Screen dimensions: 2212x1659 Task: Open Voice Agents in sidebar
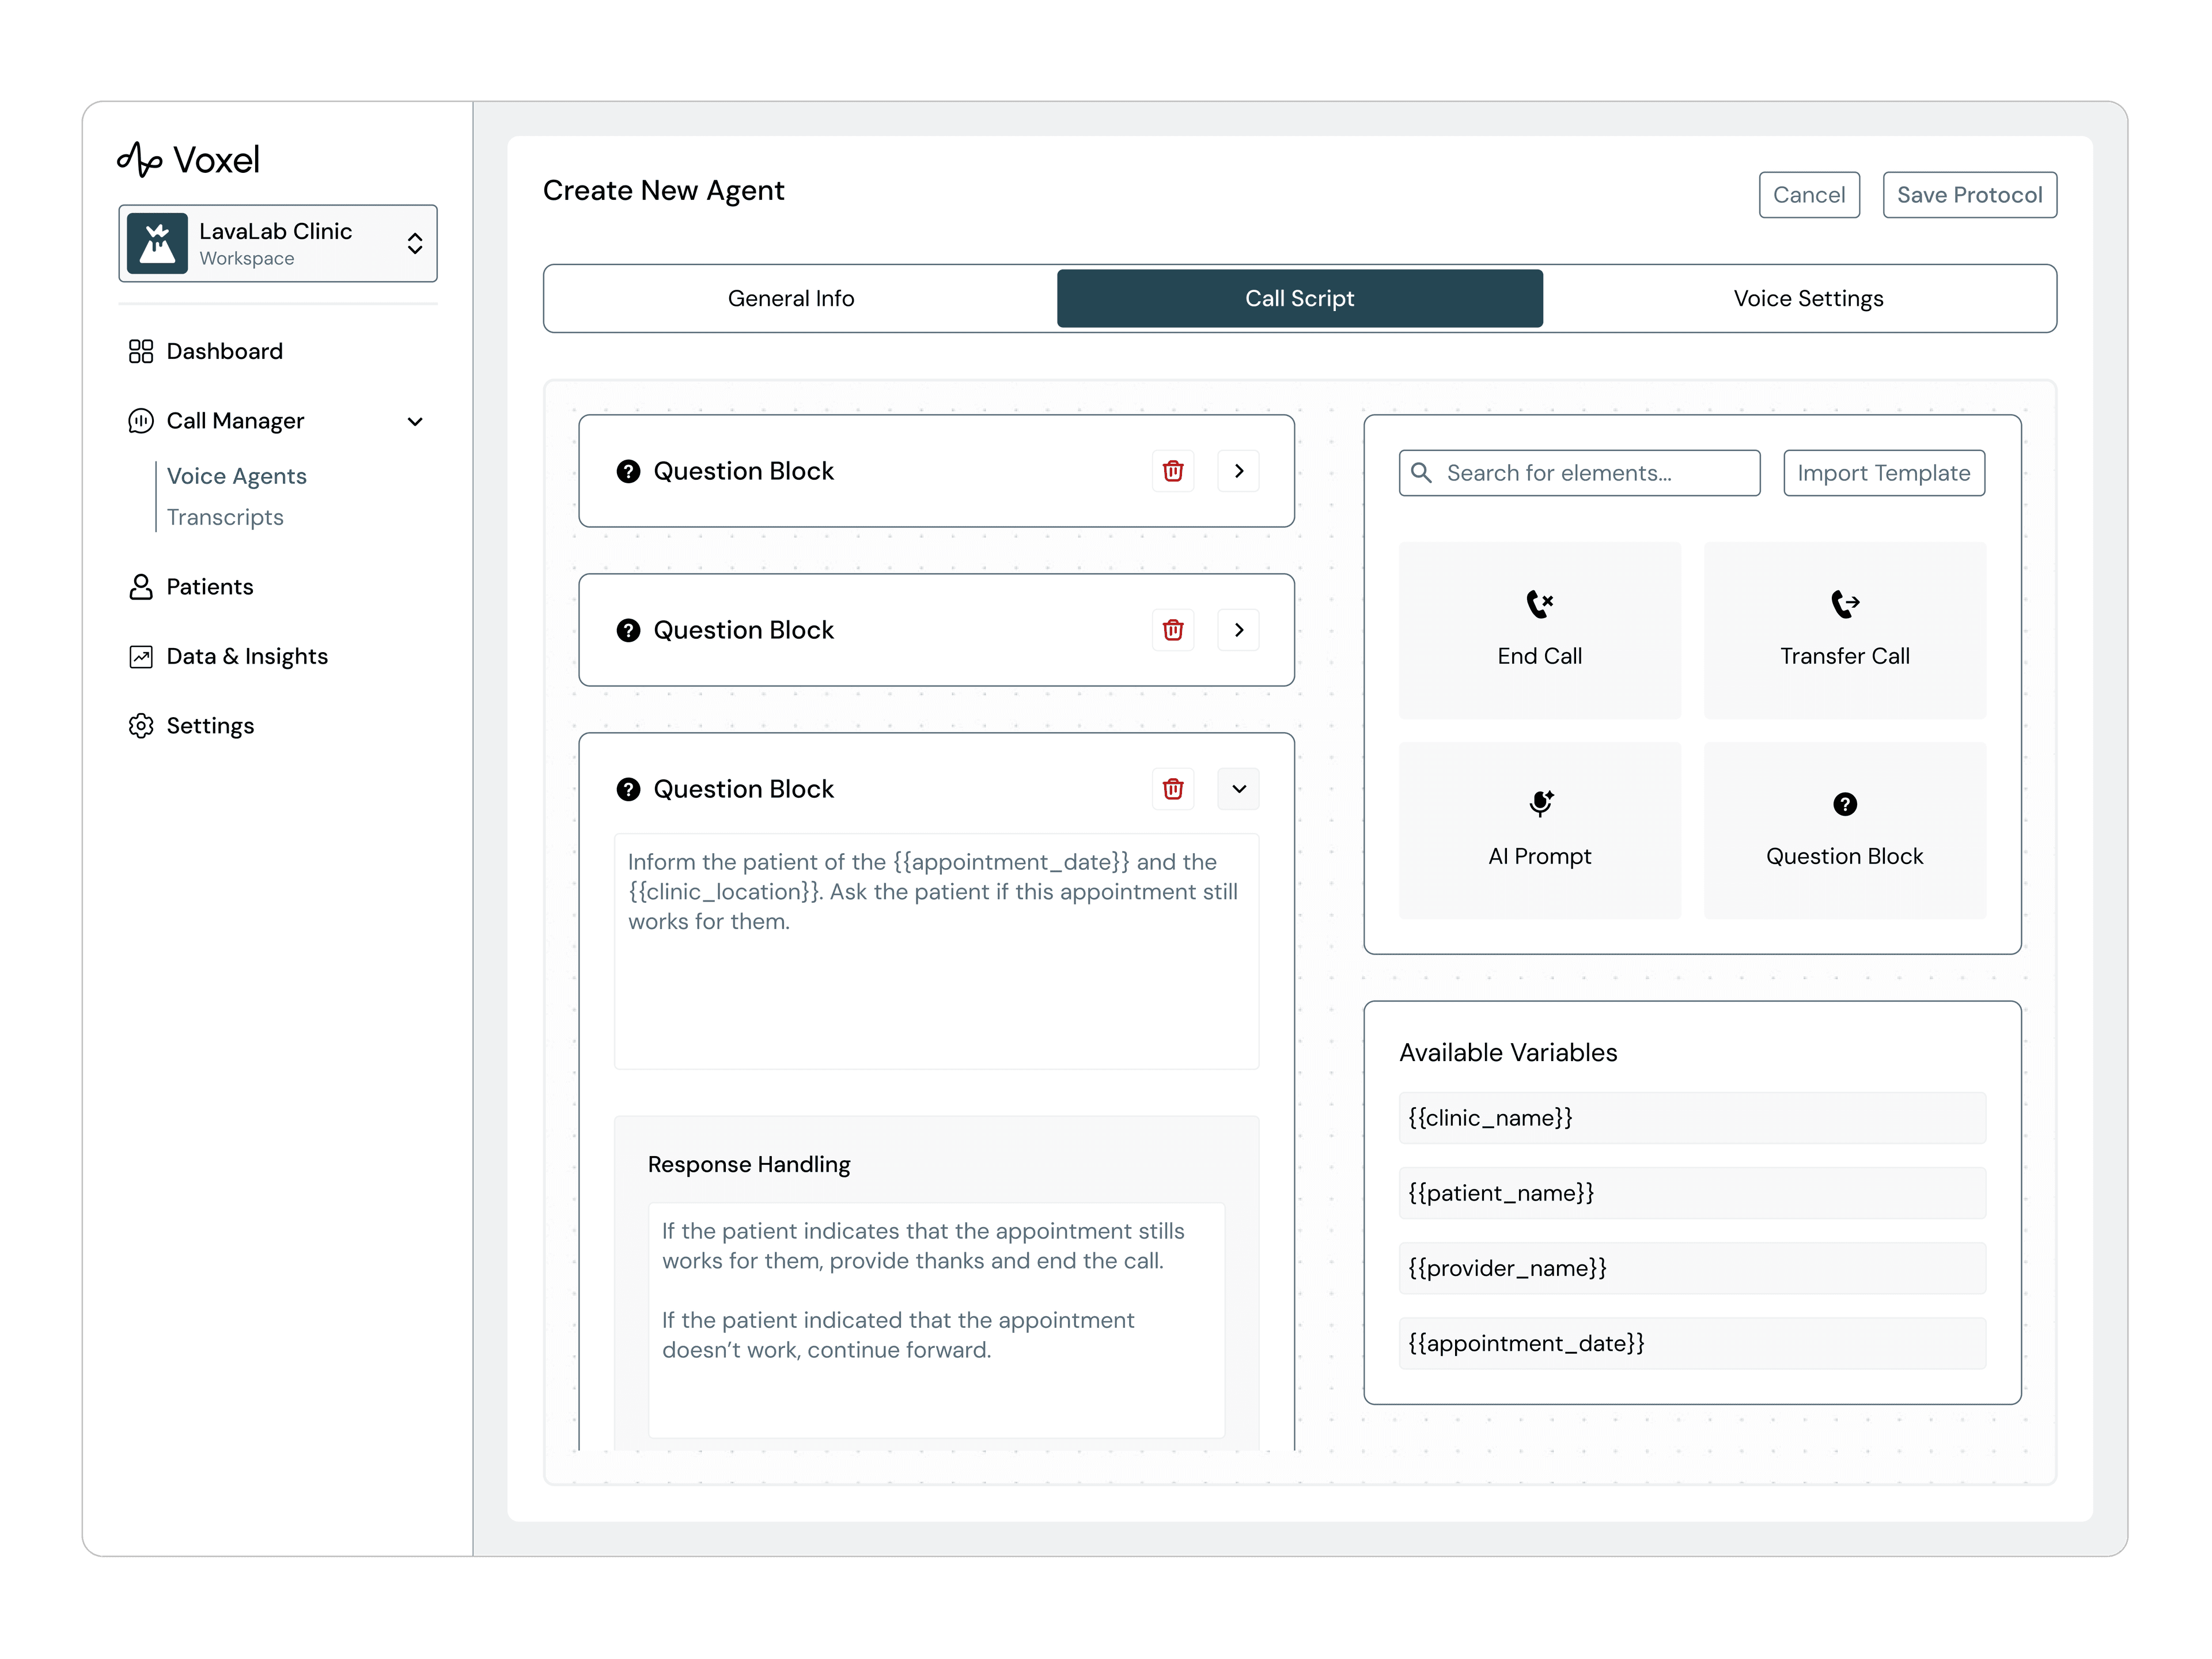click(237, 476)
